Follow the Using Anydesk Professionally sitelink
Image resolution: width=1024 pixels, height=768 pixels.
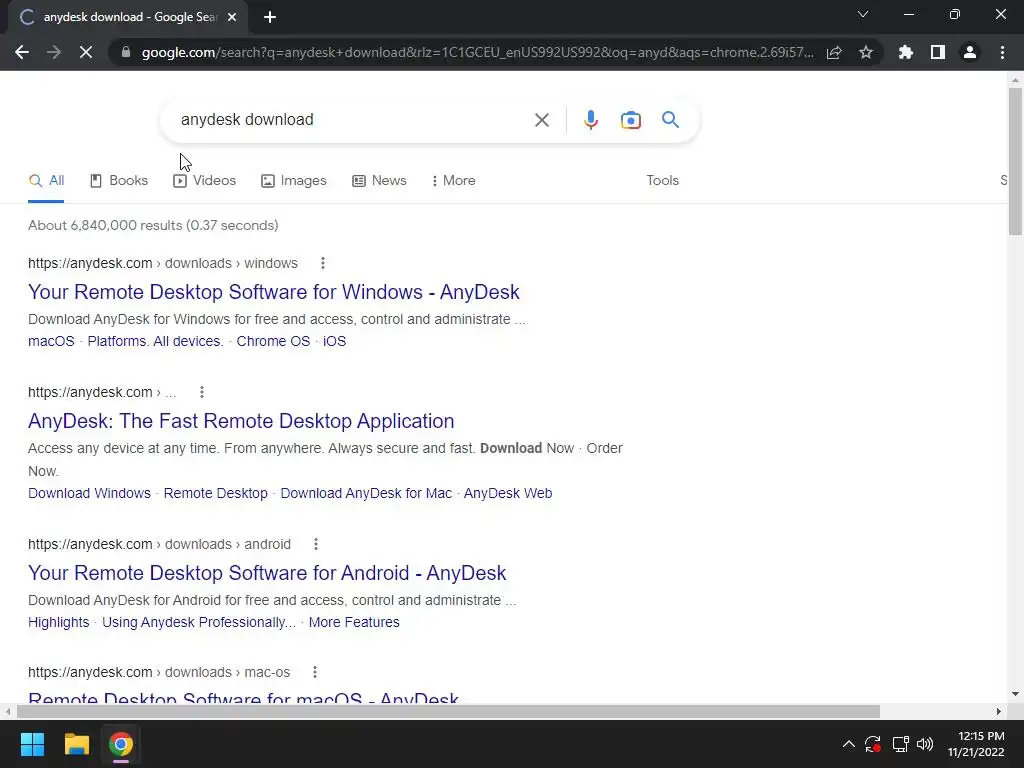click(199, 622)
